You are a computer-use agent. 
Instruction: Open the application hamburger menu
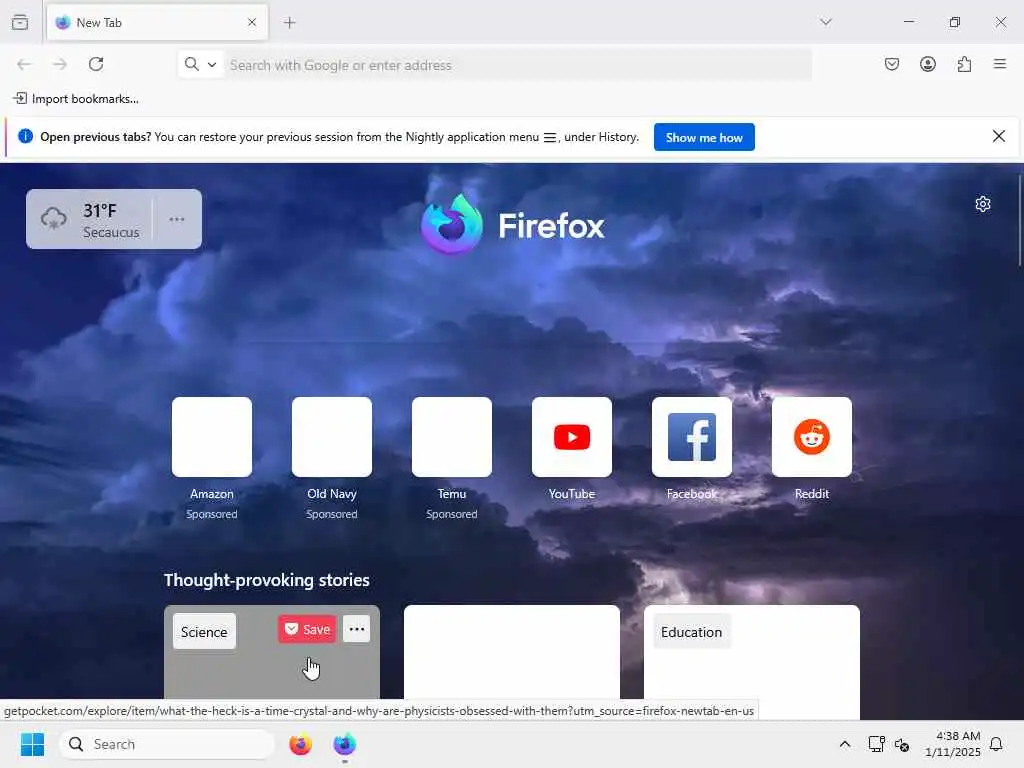pyautogui.click(x=1000, y=64)
